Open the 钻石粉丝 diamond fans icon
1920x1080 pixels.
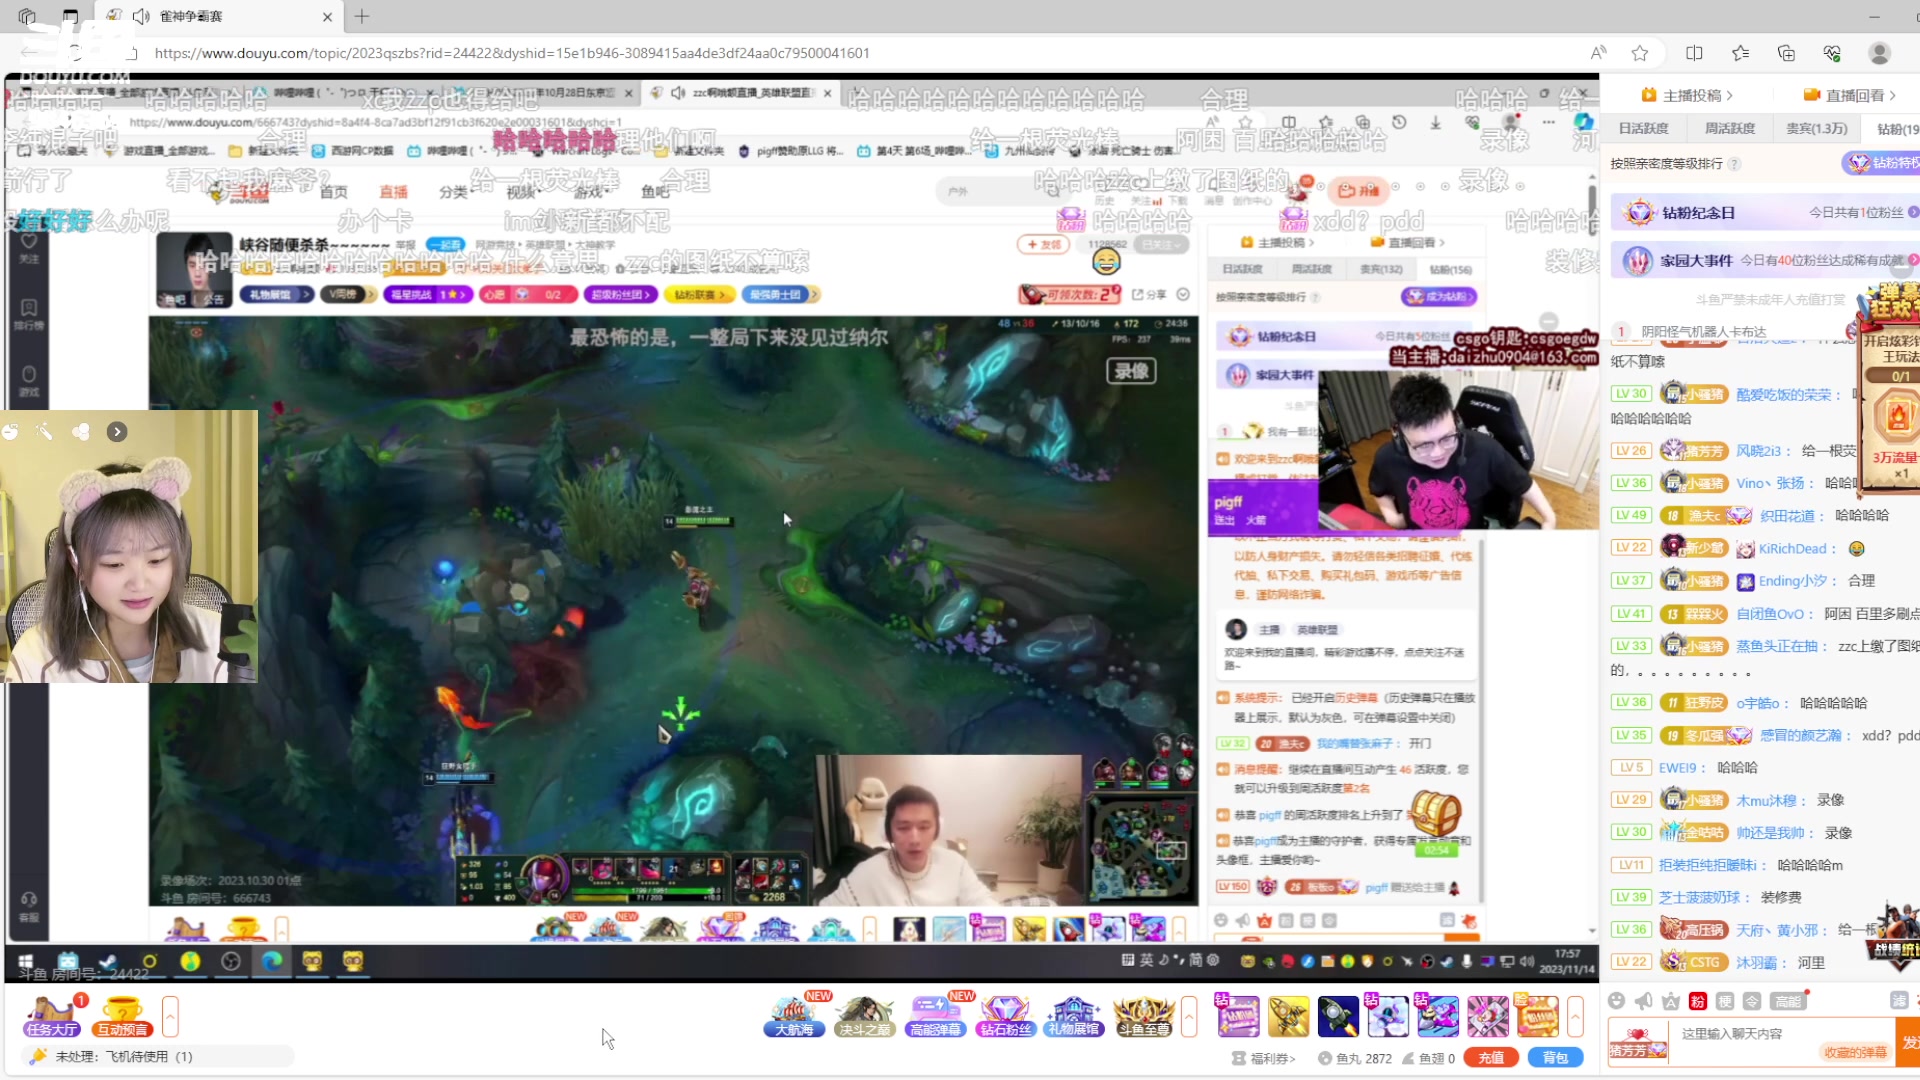tap(1005, 1016)
